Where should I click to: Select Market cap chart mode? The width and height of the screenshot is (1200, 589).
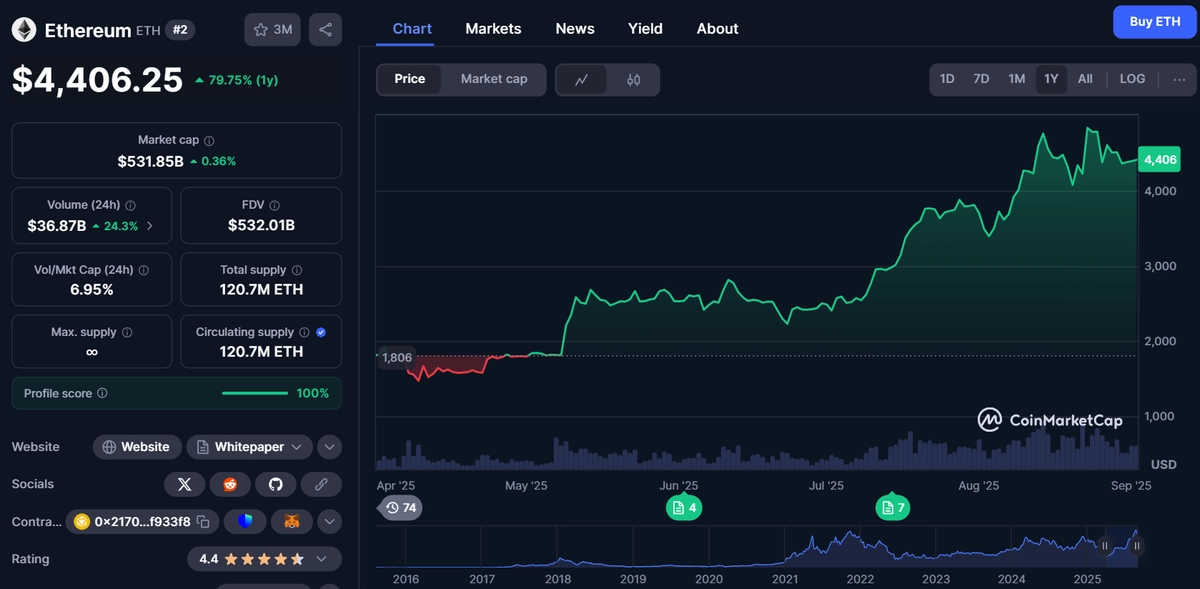(x=494, y=79)
